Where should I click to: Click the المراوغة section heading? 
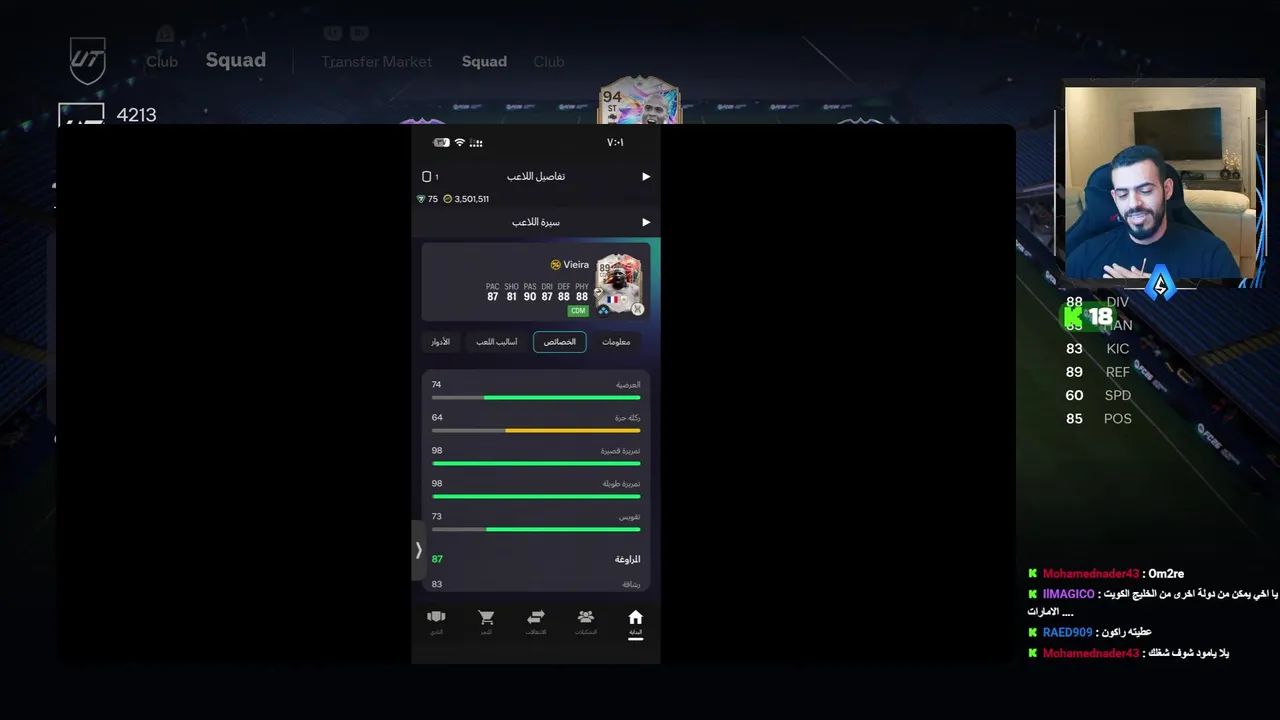[x=627, y=559]
